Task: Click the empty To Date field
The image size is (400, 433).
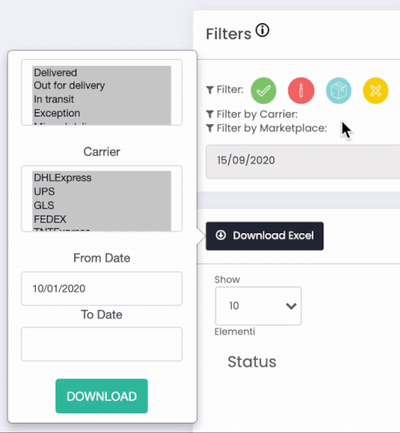Action: click(102, 344)
